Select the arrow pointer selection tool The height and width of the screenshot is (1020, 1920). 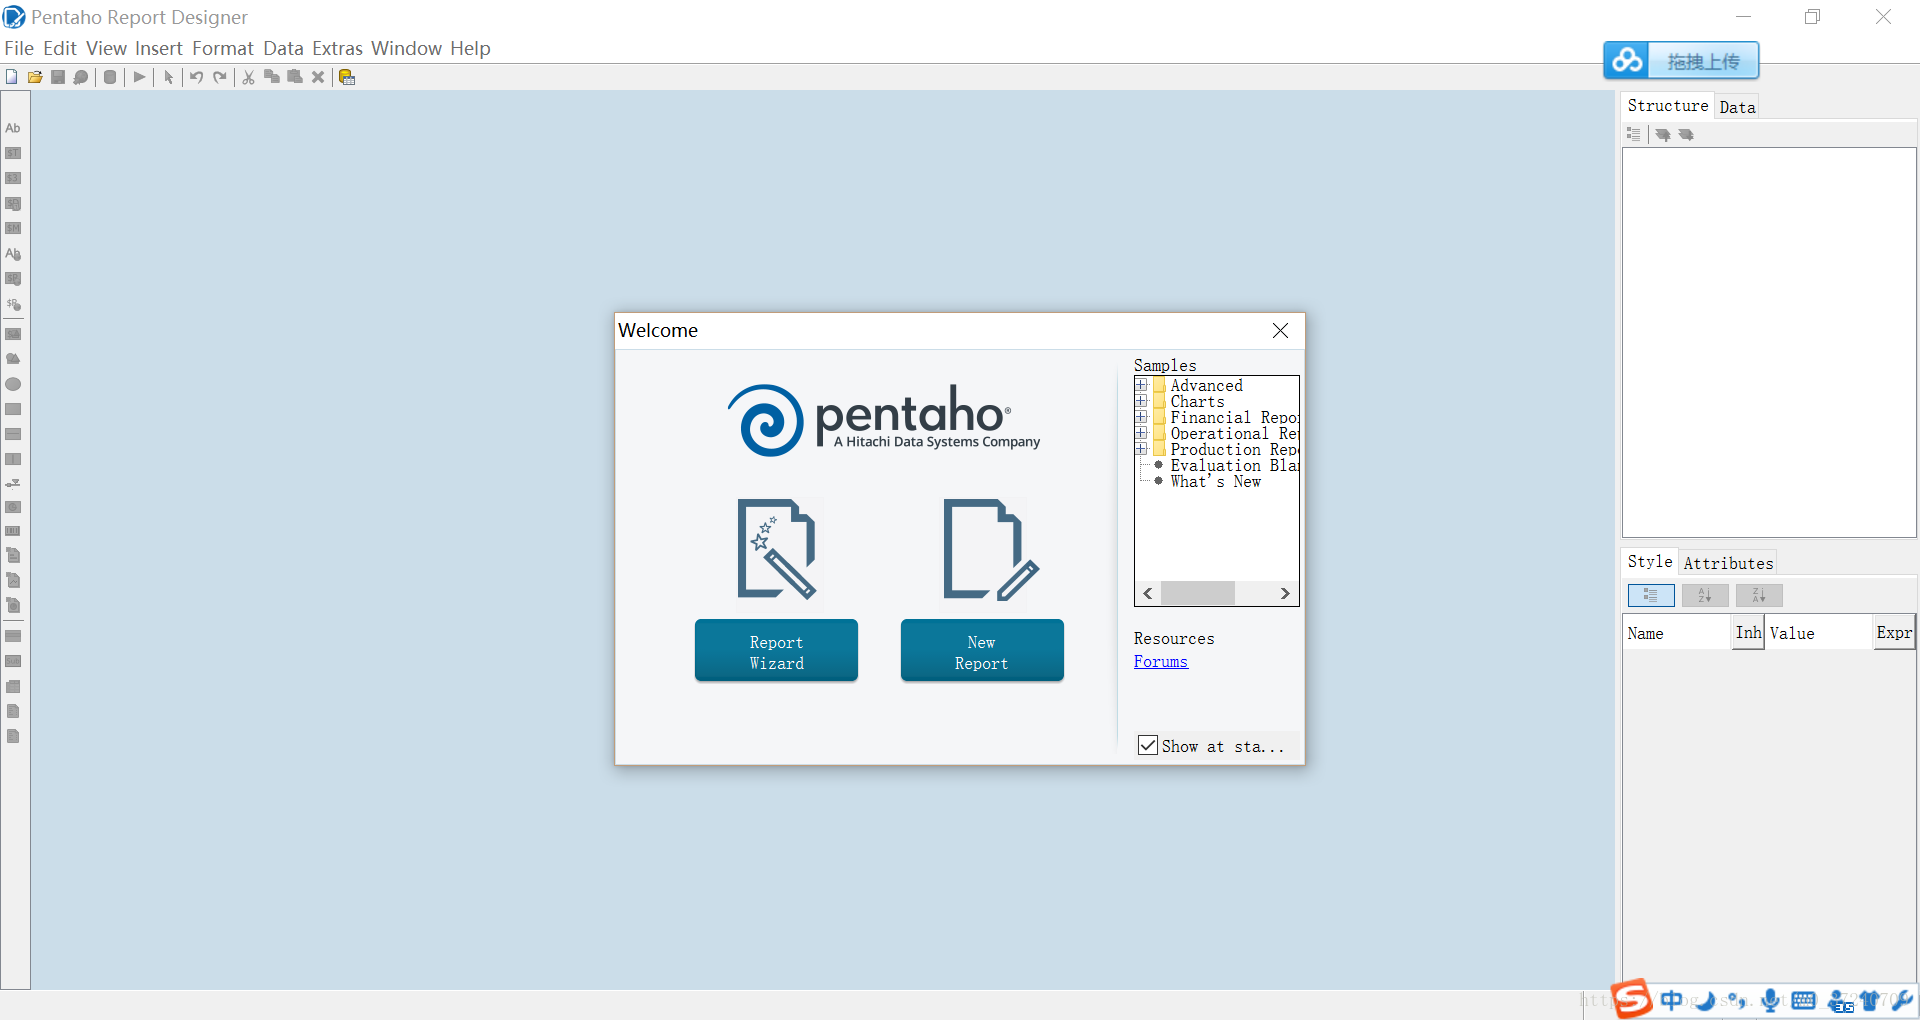pyautogui.click(x=168, y=77)
